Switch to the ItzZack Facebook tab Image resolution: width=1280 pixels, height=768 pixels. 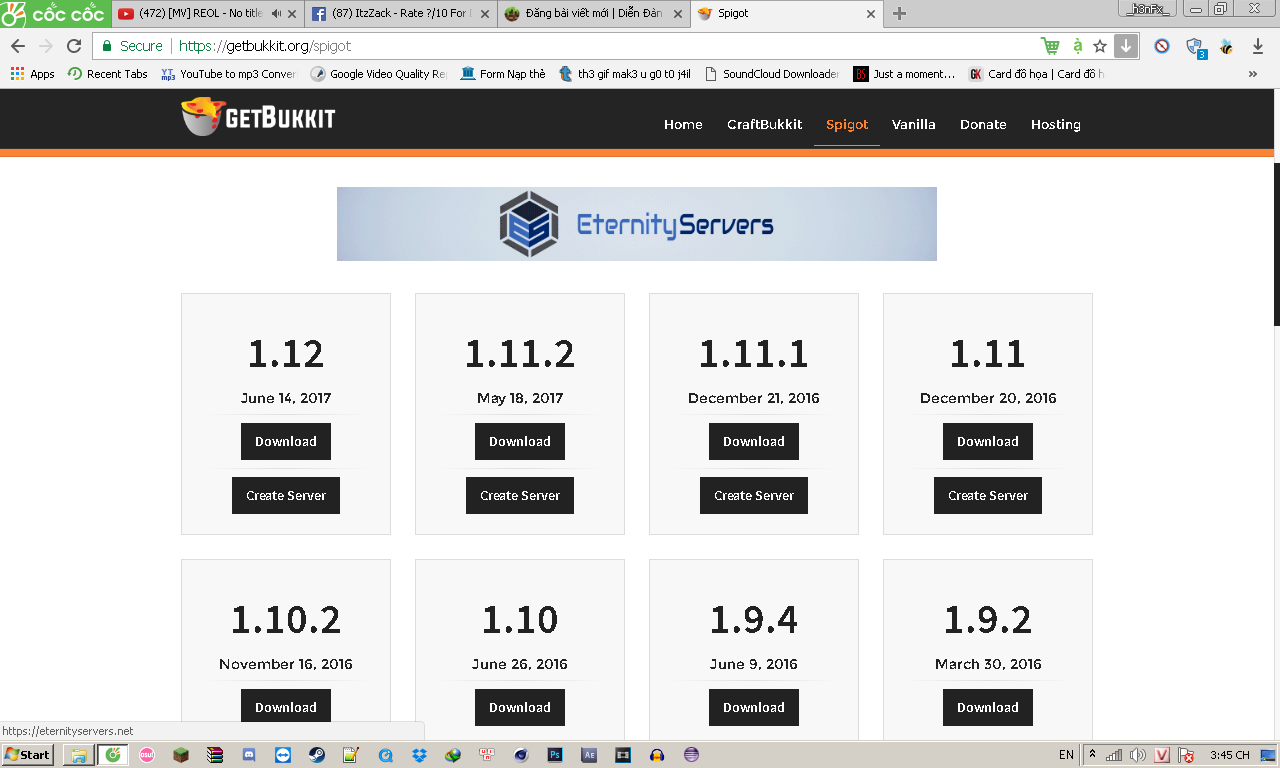point(400,14)
